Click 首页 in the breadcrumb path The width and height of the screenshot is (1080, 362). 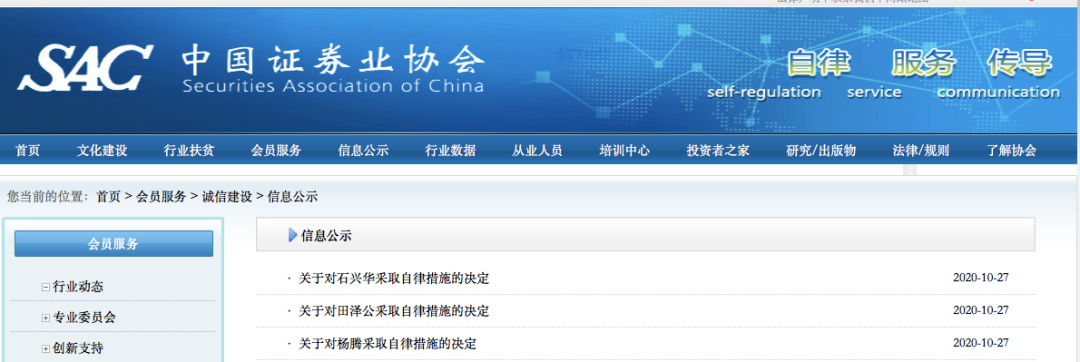(x=108, y=197)
